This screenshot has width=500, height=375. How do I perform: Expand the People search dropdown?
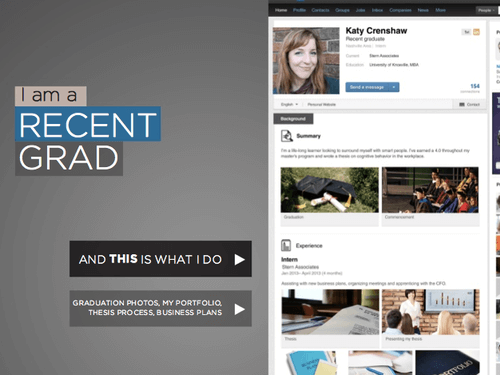point(486,10)
